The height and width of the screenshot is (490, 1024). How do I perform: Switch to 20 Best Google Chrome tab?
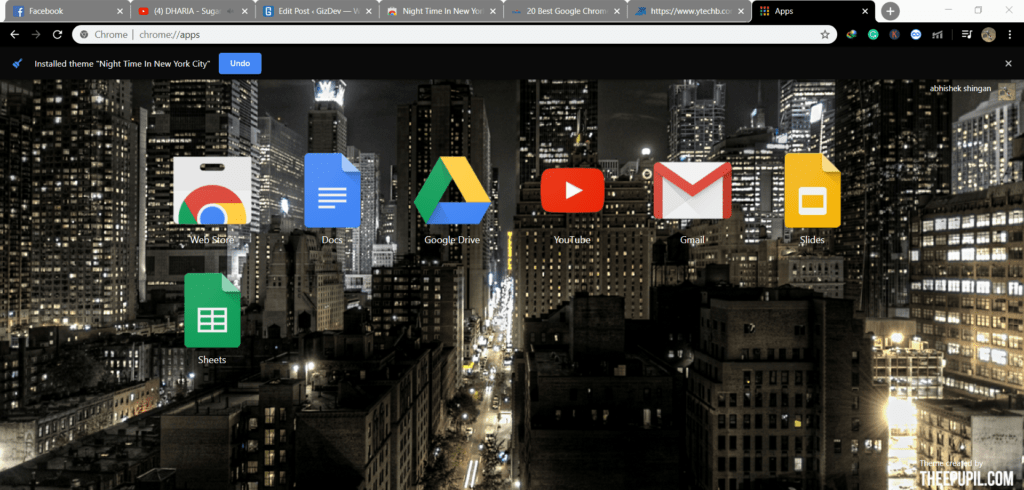click(564, 11)
